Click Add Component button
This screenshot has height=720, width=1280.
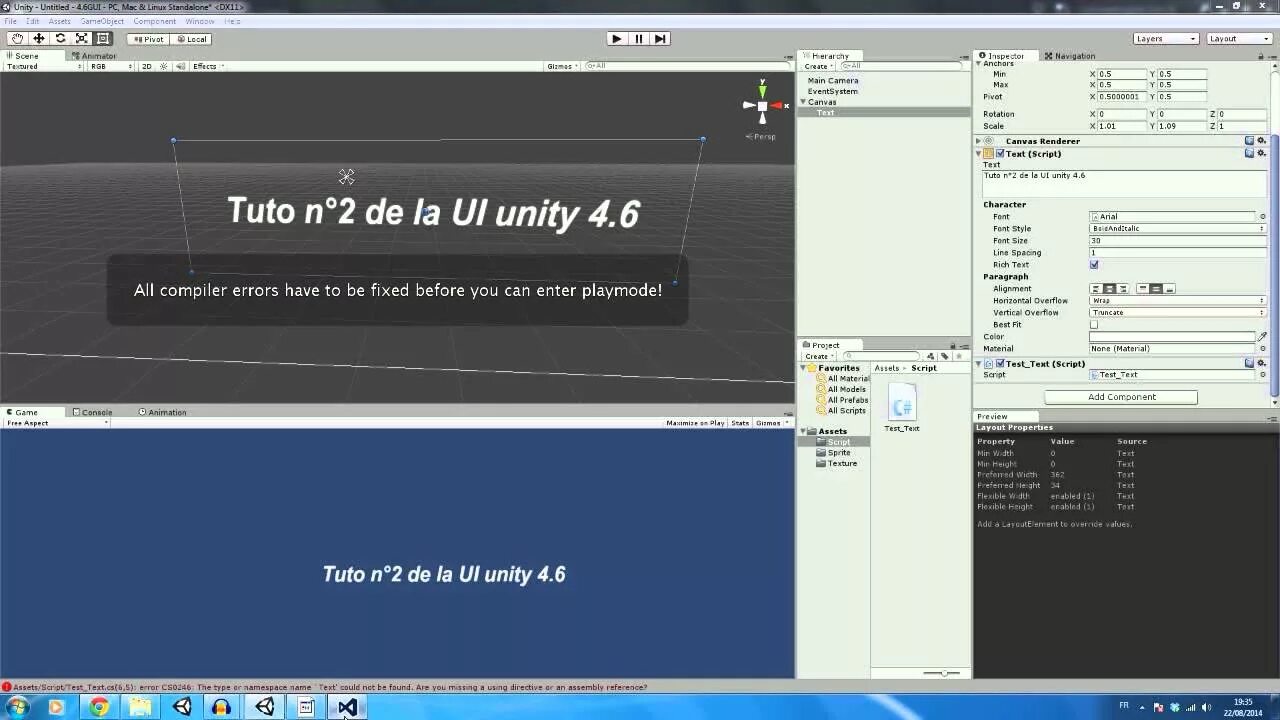click(1121, 397)
